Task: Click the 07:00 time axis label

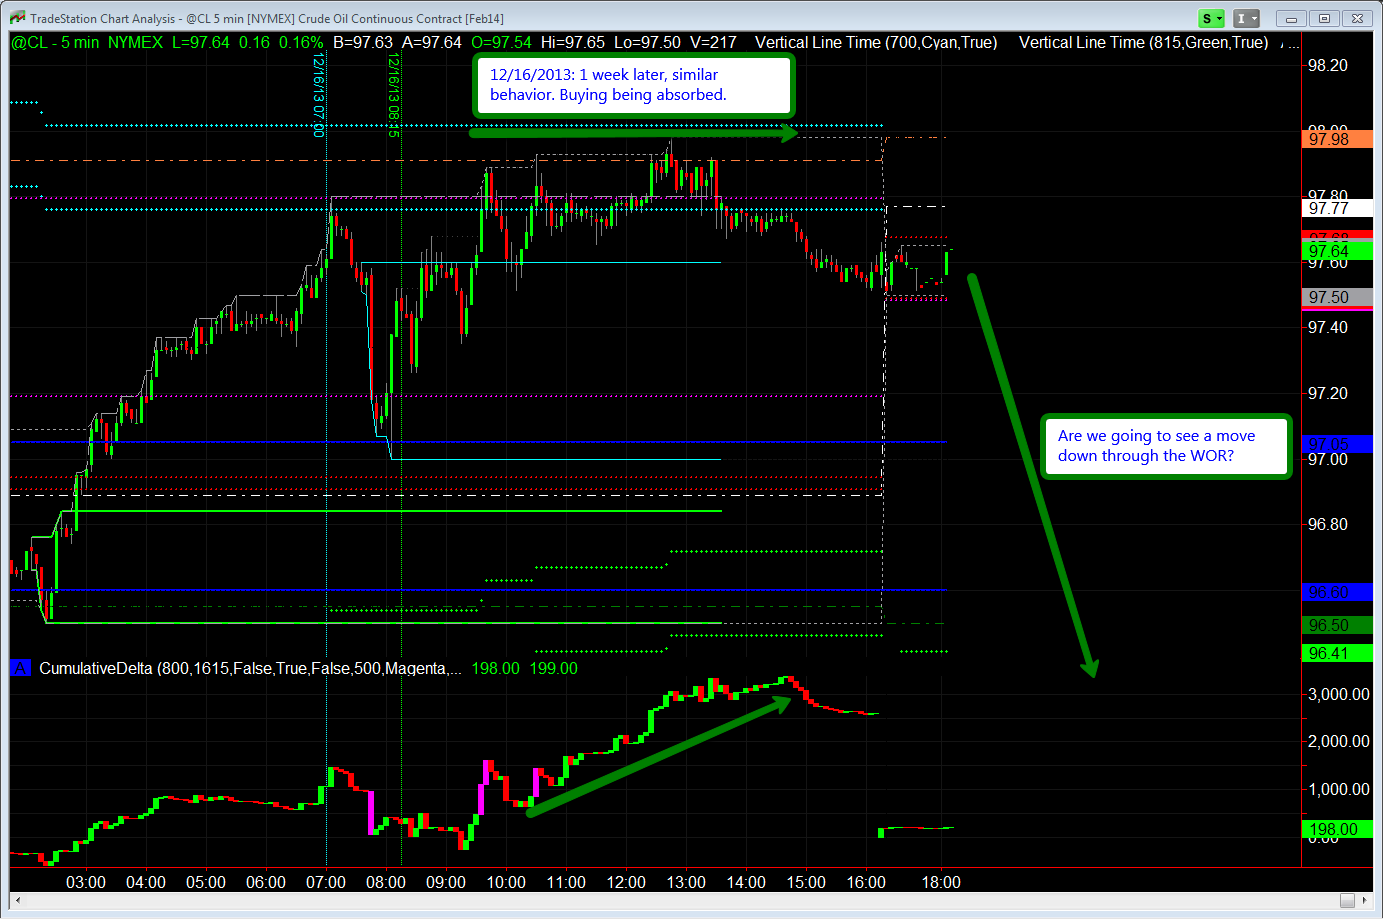Action: 326,882
